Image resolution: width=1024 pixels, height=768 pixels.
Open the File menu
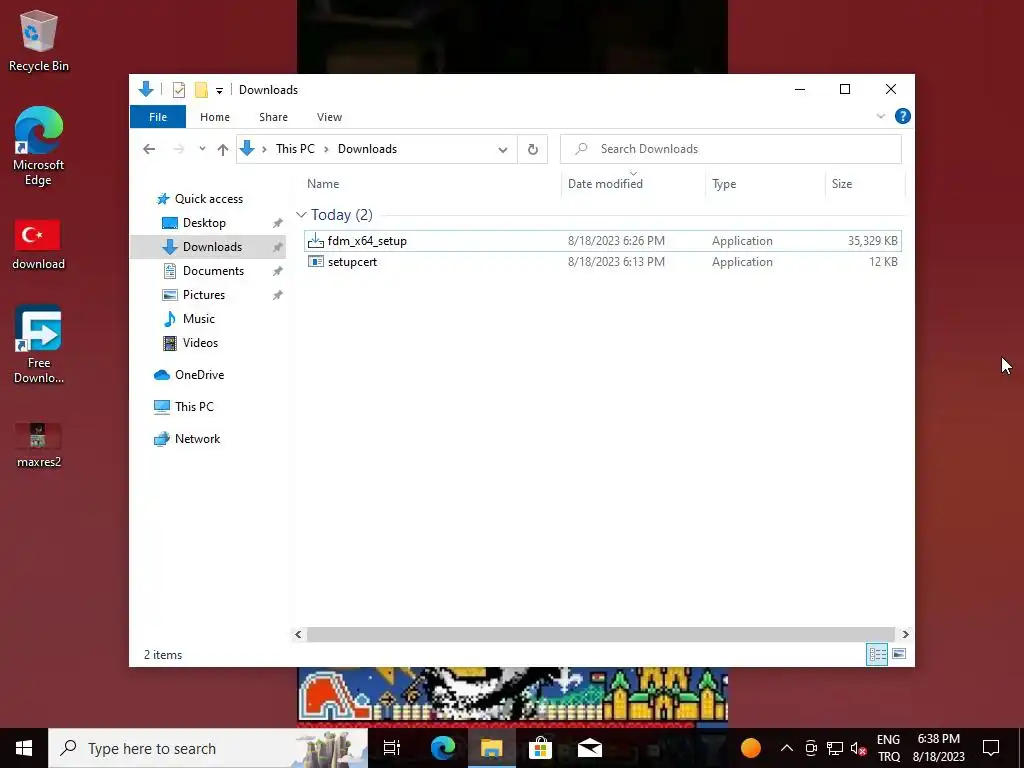click(158, 117)
